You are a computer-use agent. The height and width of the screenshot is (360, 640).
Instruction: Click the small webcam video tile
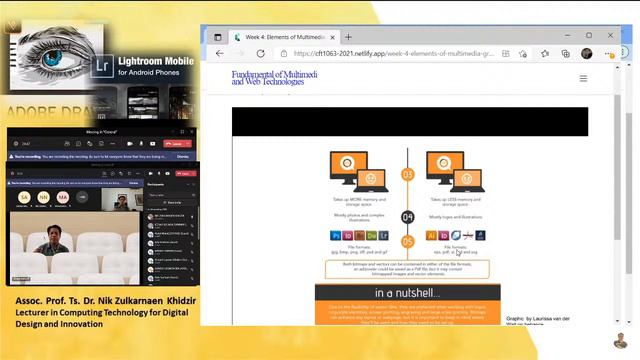[122, 200]
